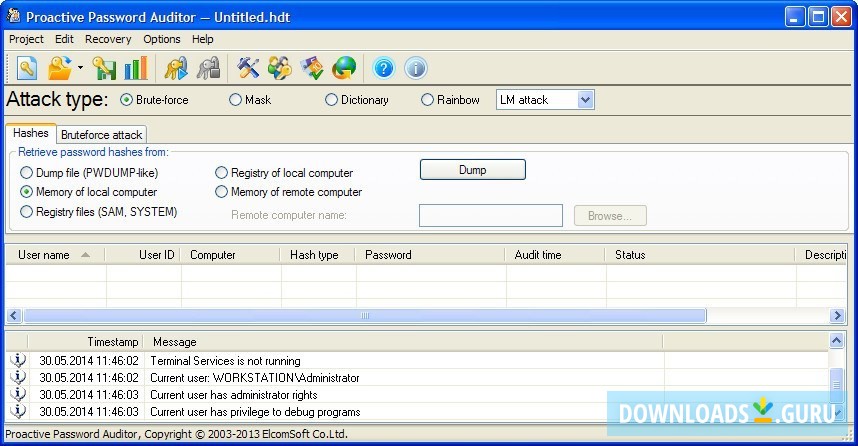
Task: Choose Registry files (SAM, SYSTEM) option
Action: click(x=27, y=212)
